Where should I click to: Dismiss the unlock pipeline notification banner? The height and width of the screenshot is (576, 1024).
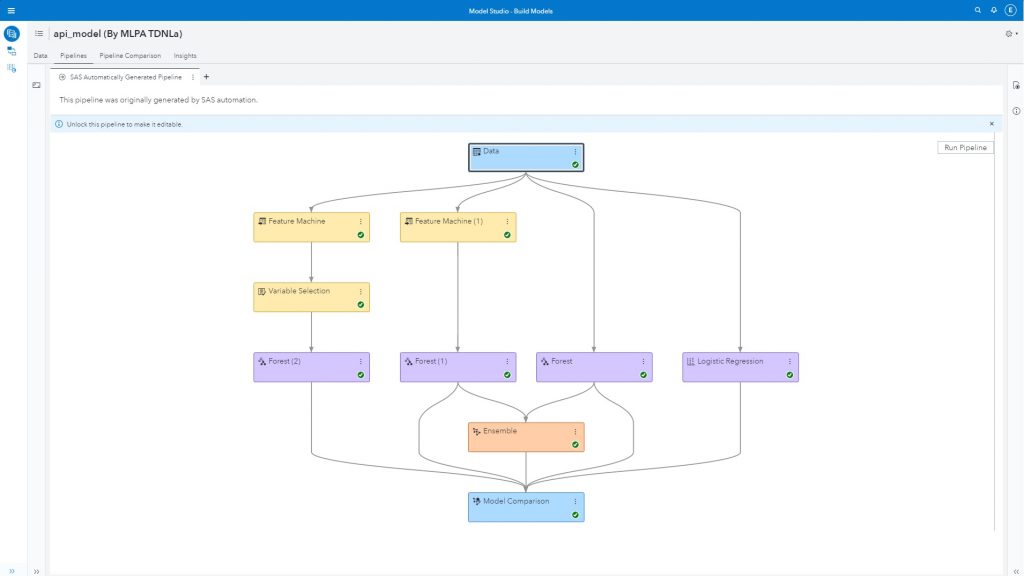point(991,122)
